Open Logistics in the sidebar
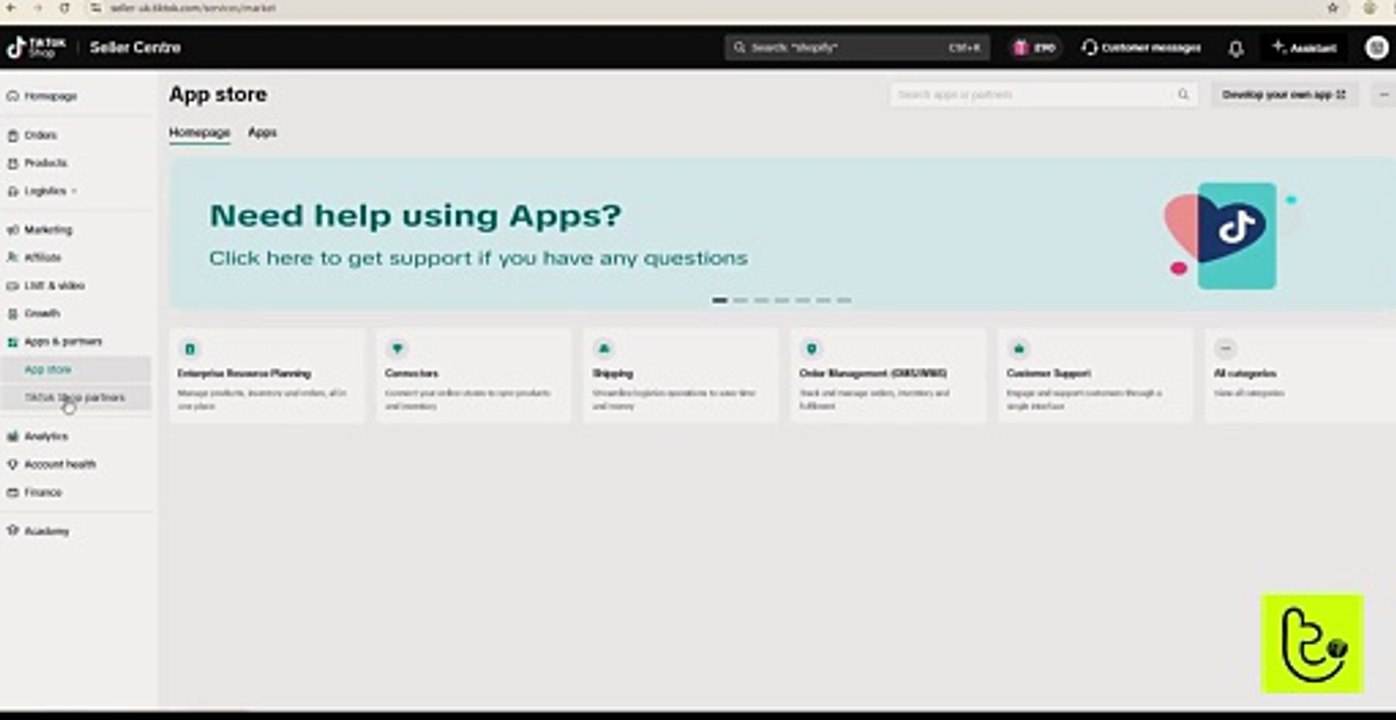Viewport: 1396px width, 720px height. click(x=45, y=191)
